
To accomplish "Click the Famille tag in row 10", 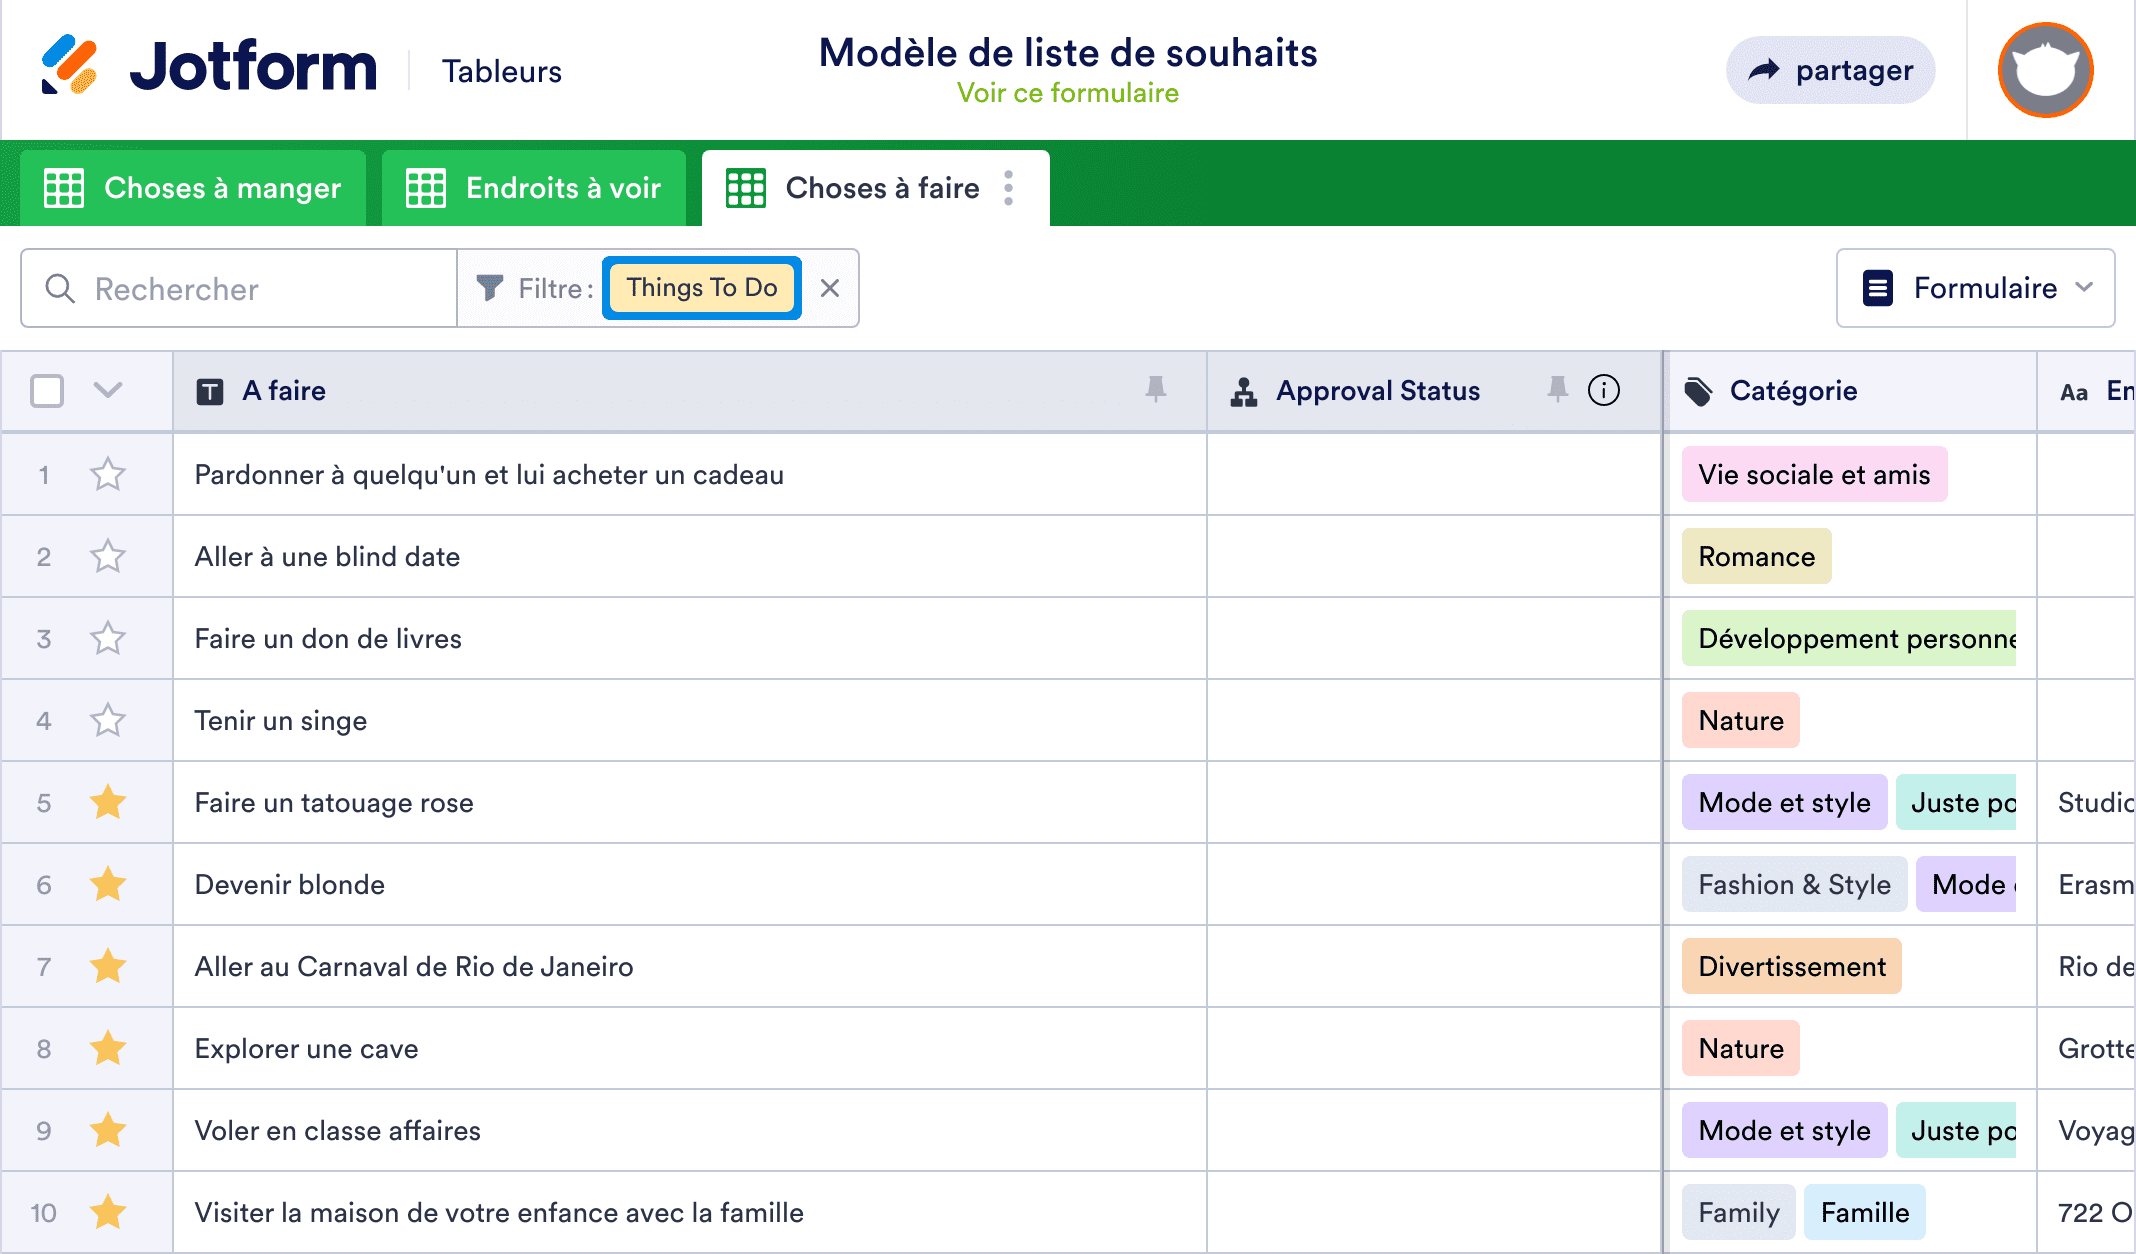I will 1864,1212.
